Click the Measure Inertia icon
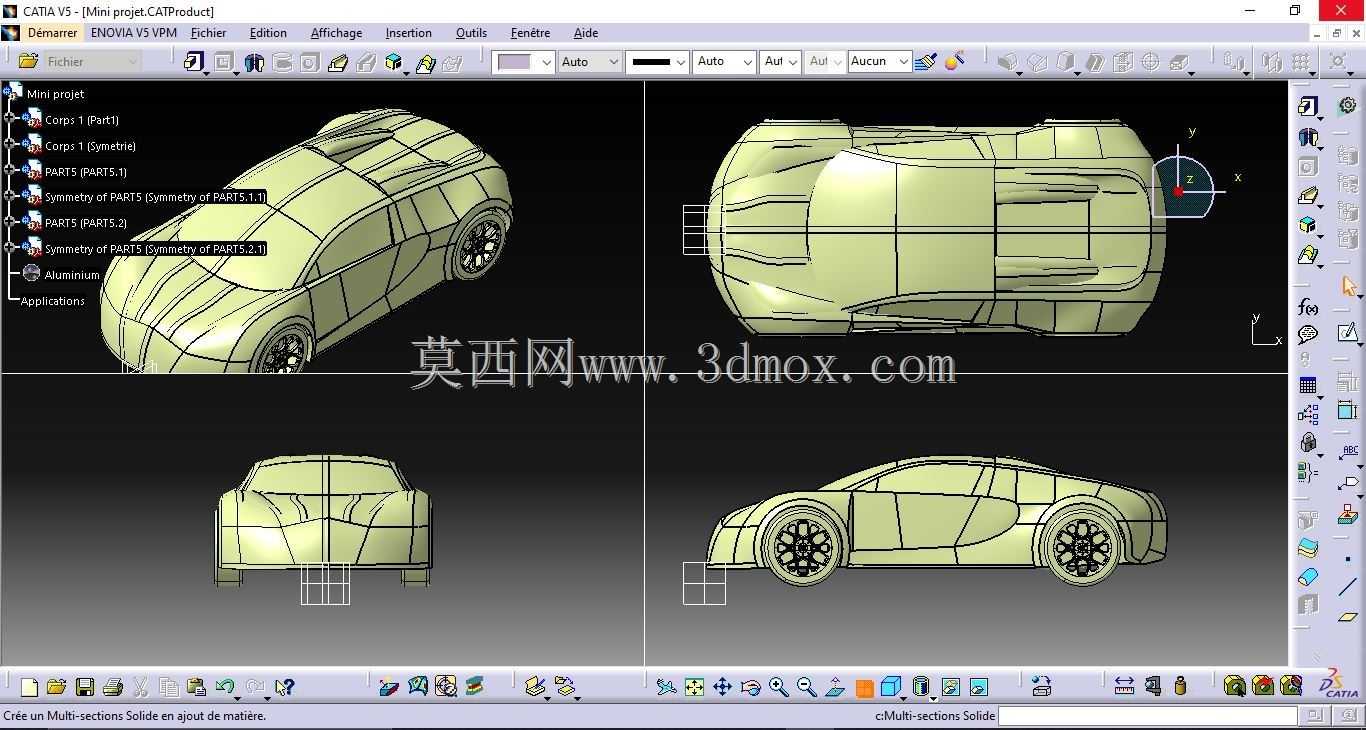This screenshot has height=730, width=1366. (1180, 686)
